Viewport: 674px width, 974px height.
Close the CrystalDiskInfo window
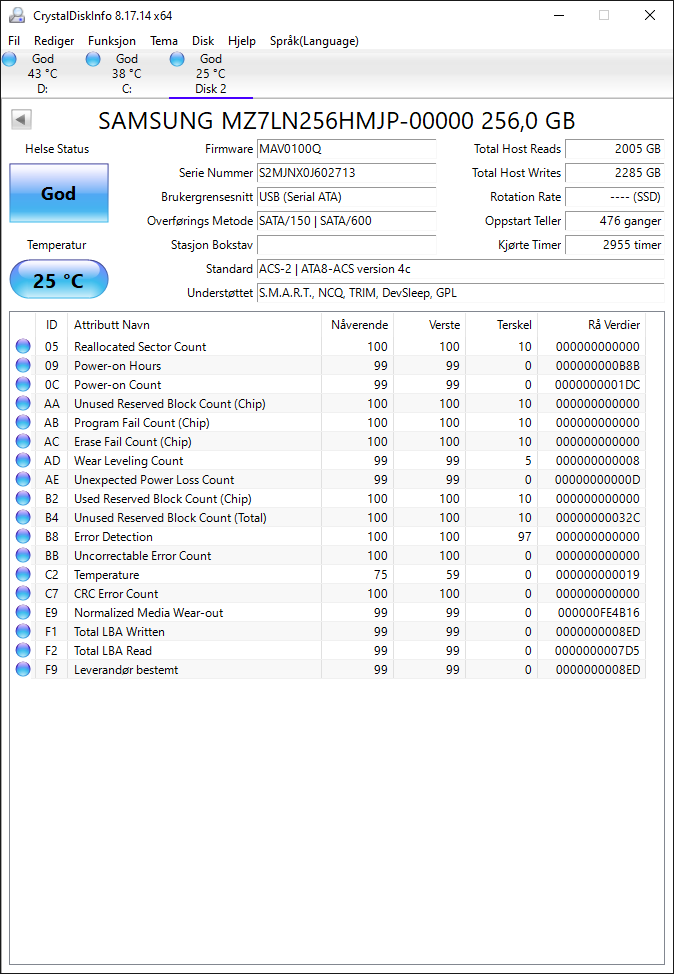[x=650, y=16]
